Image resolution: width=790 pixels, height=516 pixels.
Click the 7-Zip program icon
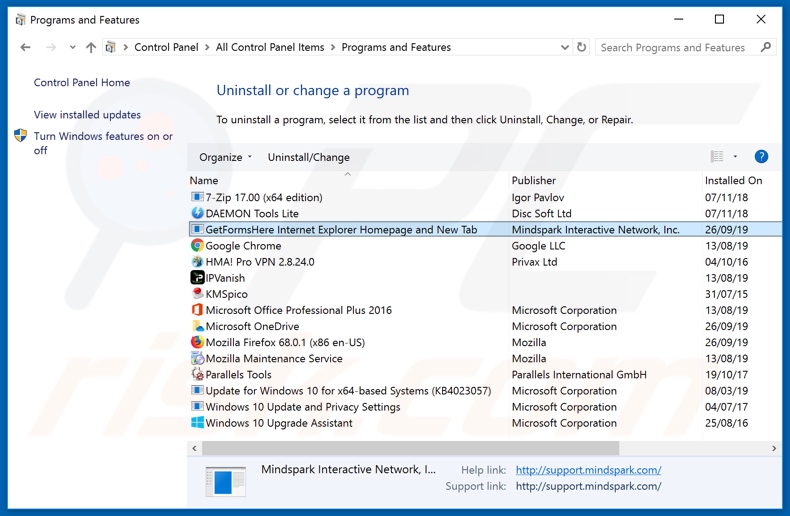point(197,197)
